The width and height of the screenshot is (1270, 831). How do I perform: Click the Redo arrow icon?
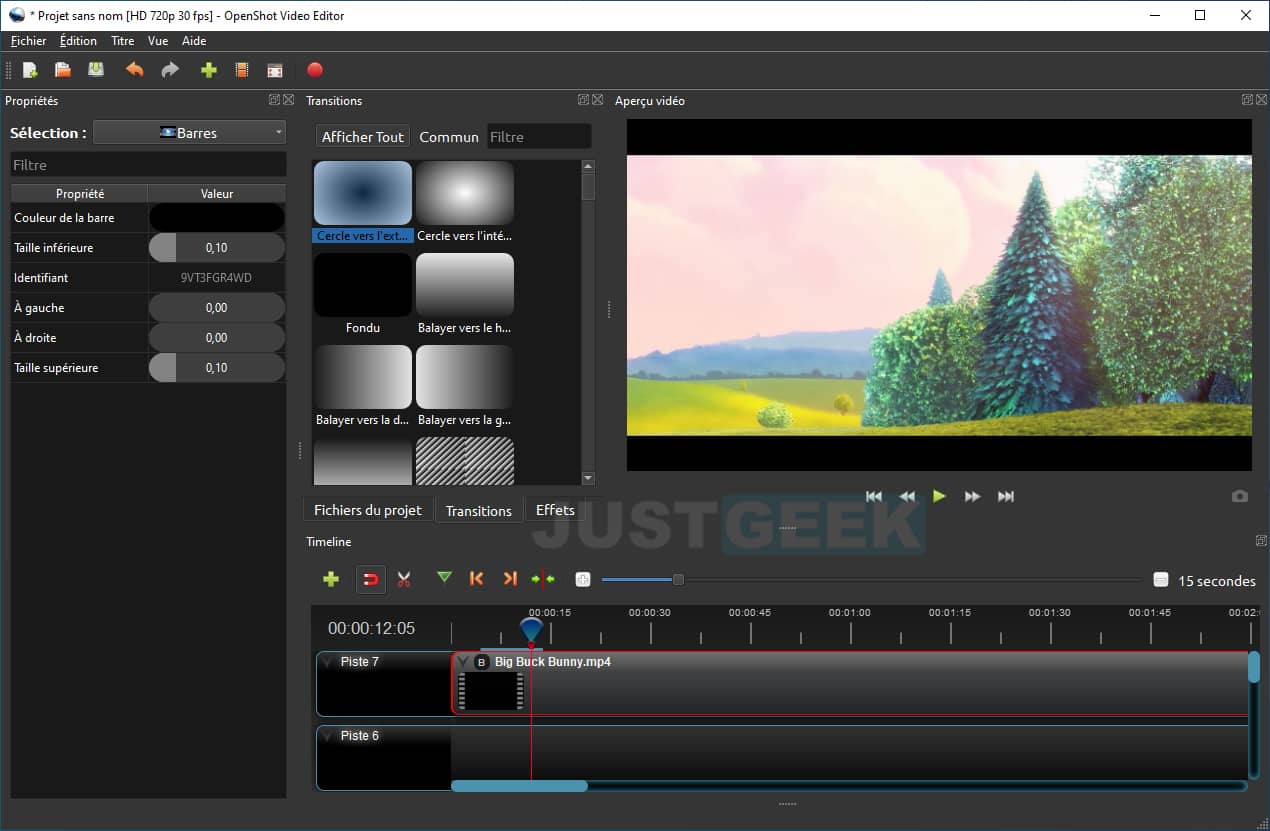170,70
